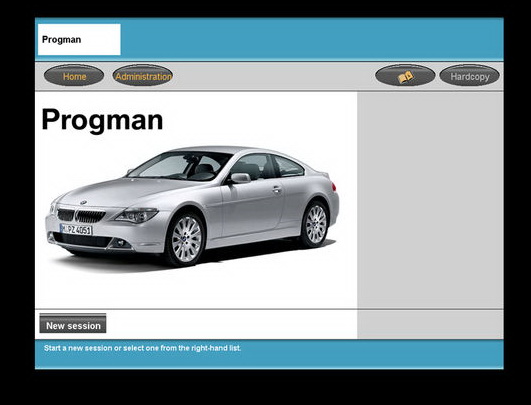Click the status hint about starting a session
The height and width of the screenshot is (405, 531).
point(142,348)
